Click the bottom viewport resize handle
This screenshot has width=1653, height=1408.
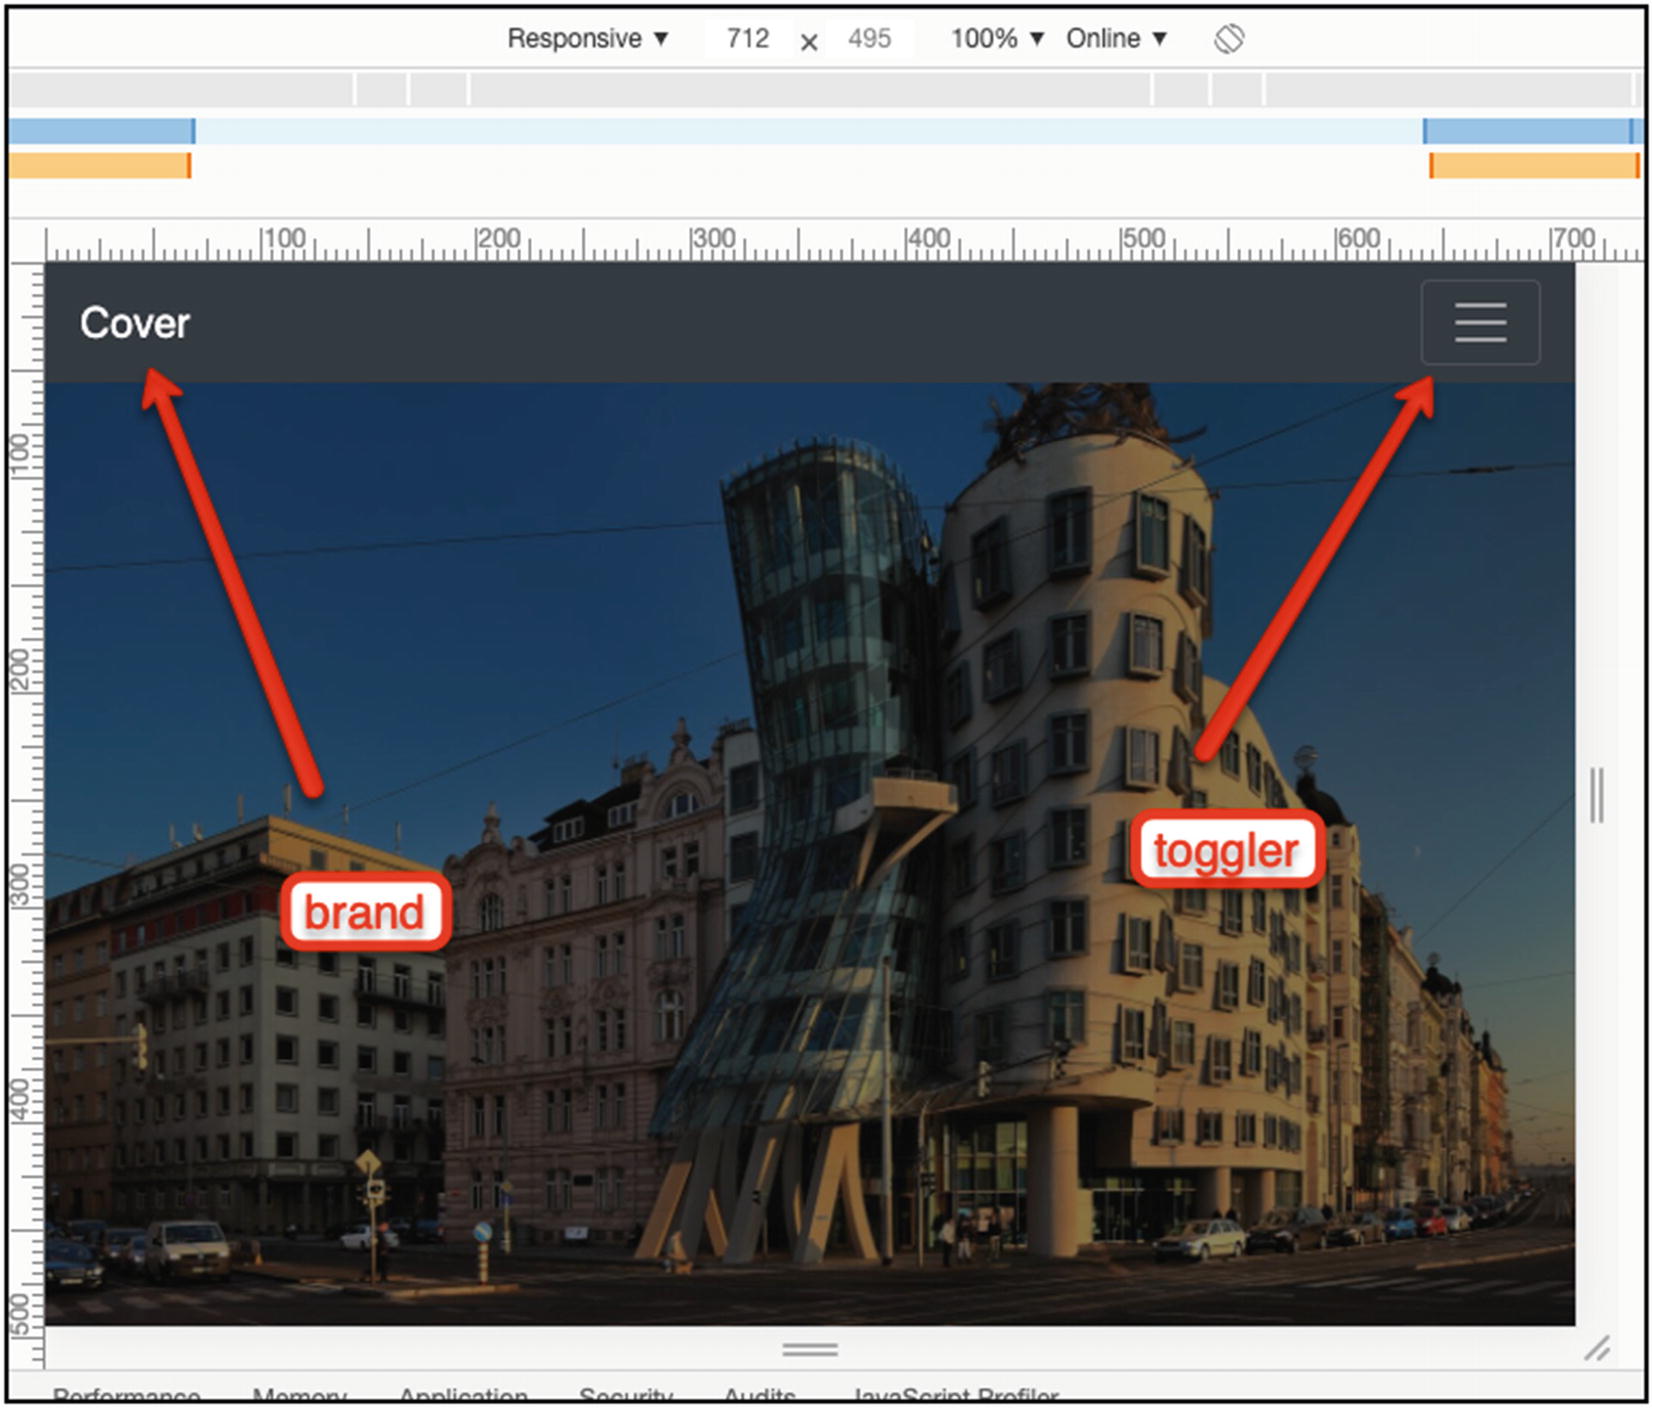[x=810, y=1349]
